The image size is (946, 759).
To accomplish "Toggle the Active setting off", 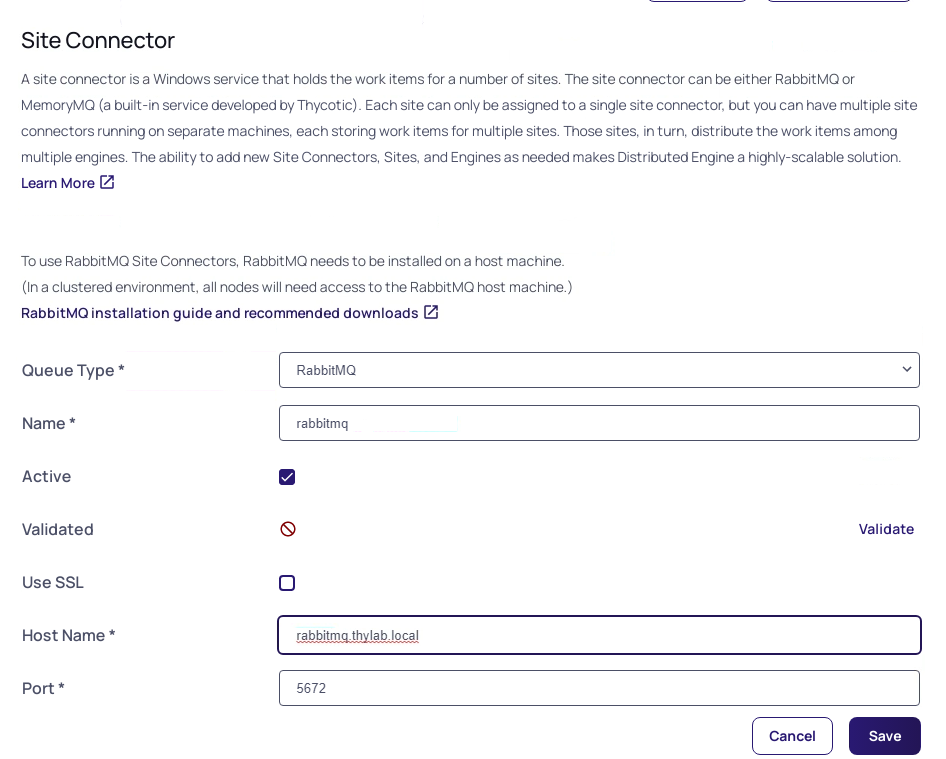I will coord(287,477).
